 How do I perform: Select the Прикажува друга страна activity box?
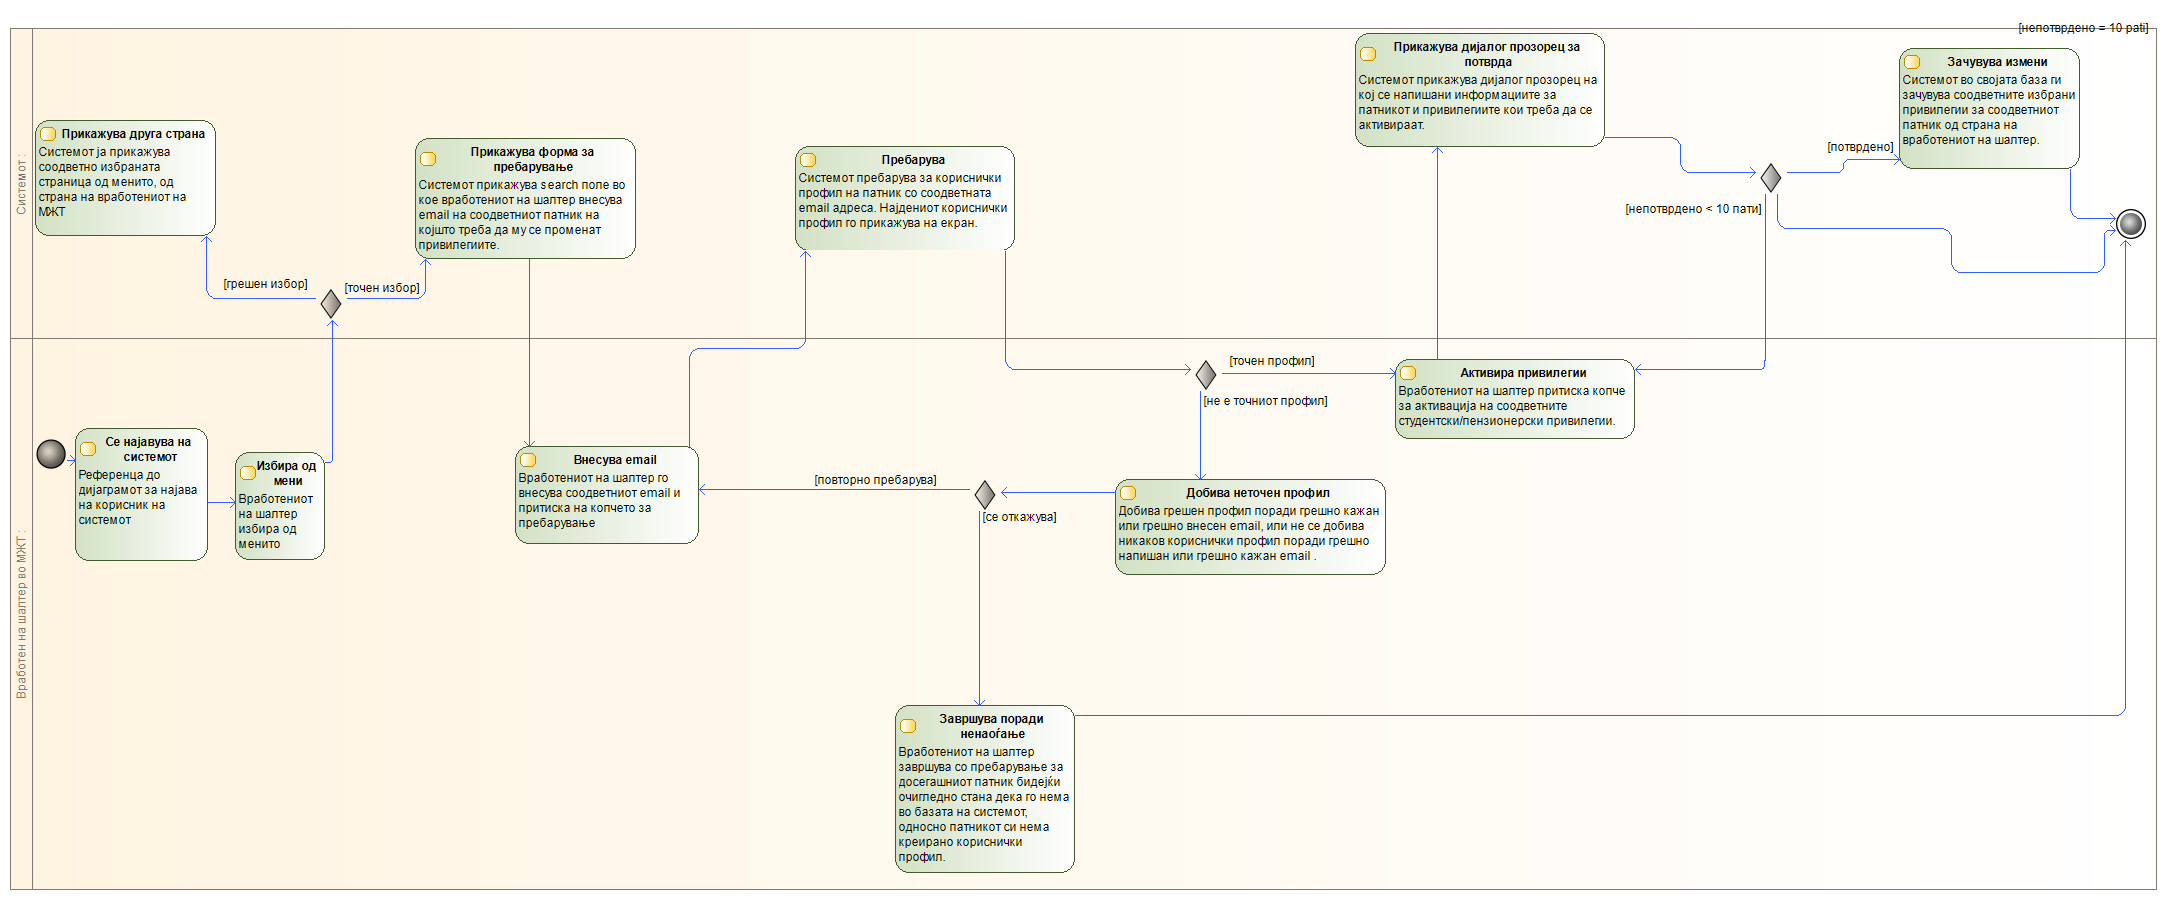(125, 179)
